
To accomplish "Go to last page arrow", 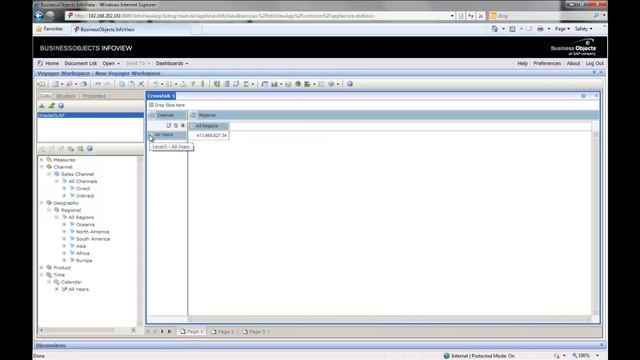I will (x=169, y=331).
